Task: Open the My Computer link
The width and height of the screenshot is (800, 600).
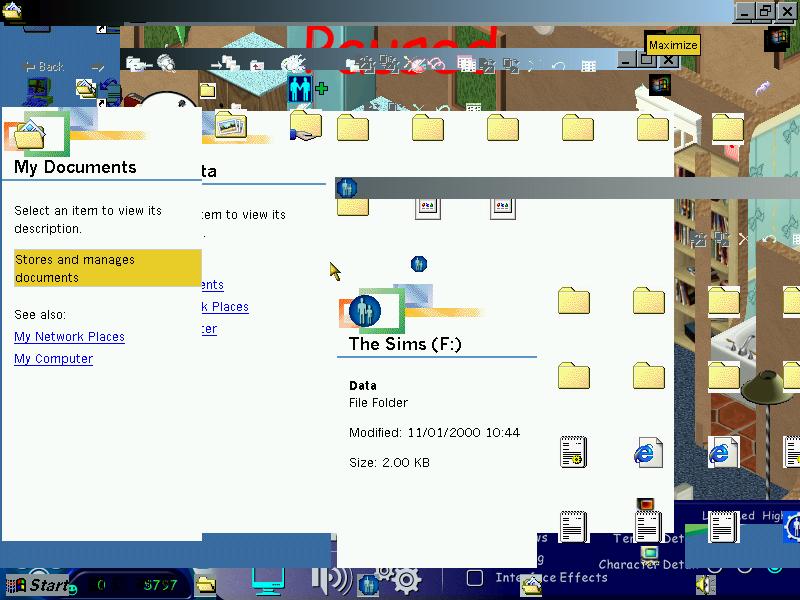Action: coord(53,359)
